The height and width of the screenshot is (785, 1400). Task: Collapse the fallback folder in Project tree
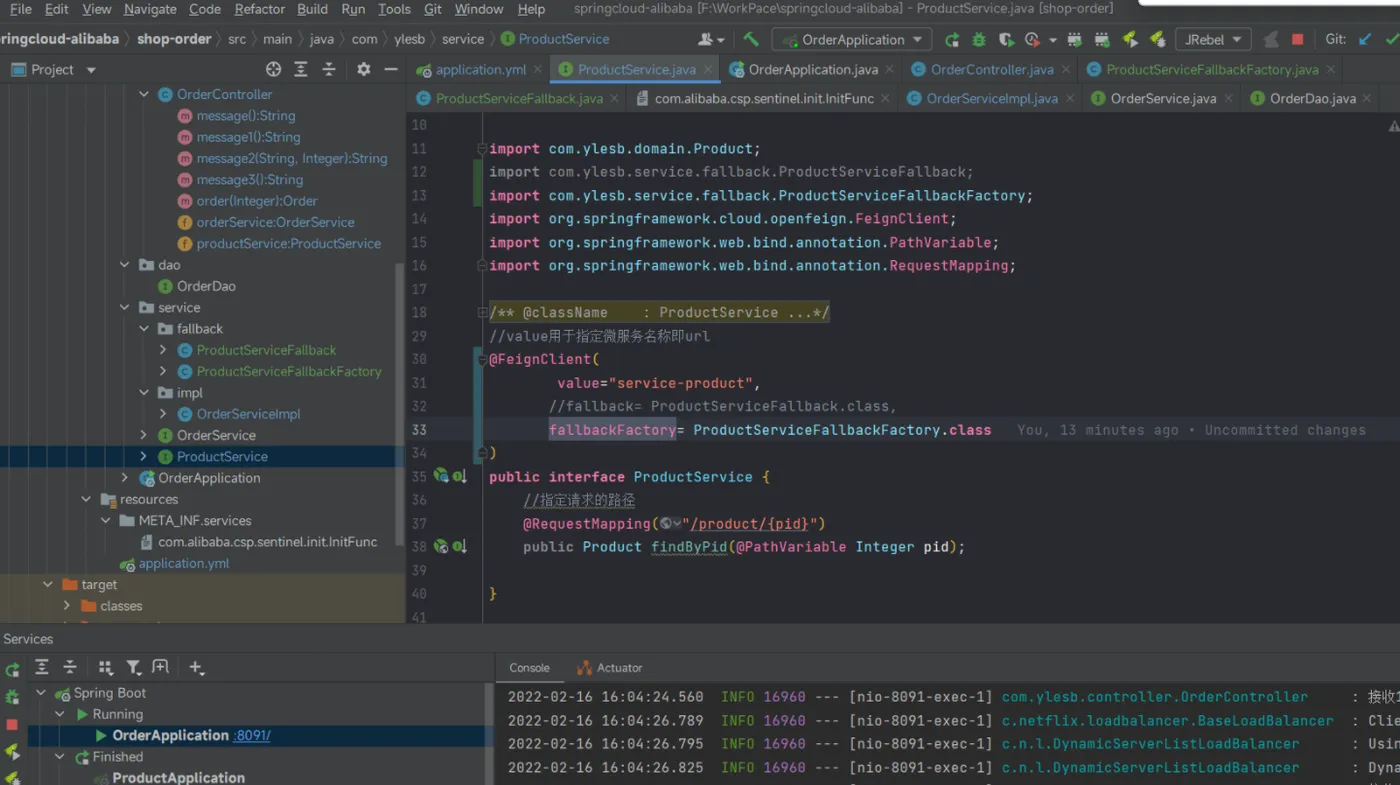pyautogui.click(x=144, y=329)
